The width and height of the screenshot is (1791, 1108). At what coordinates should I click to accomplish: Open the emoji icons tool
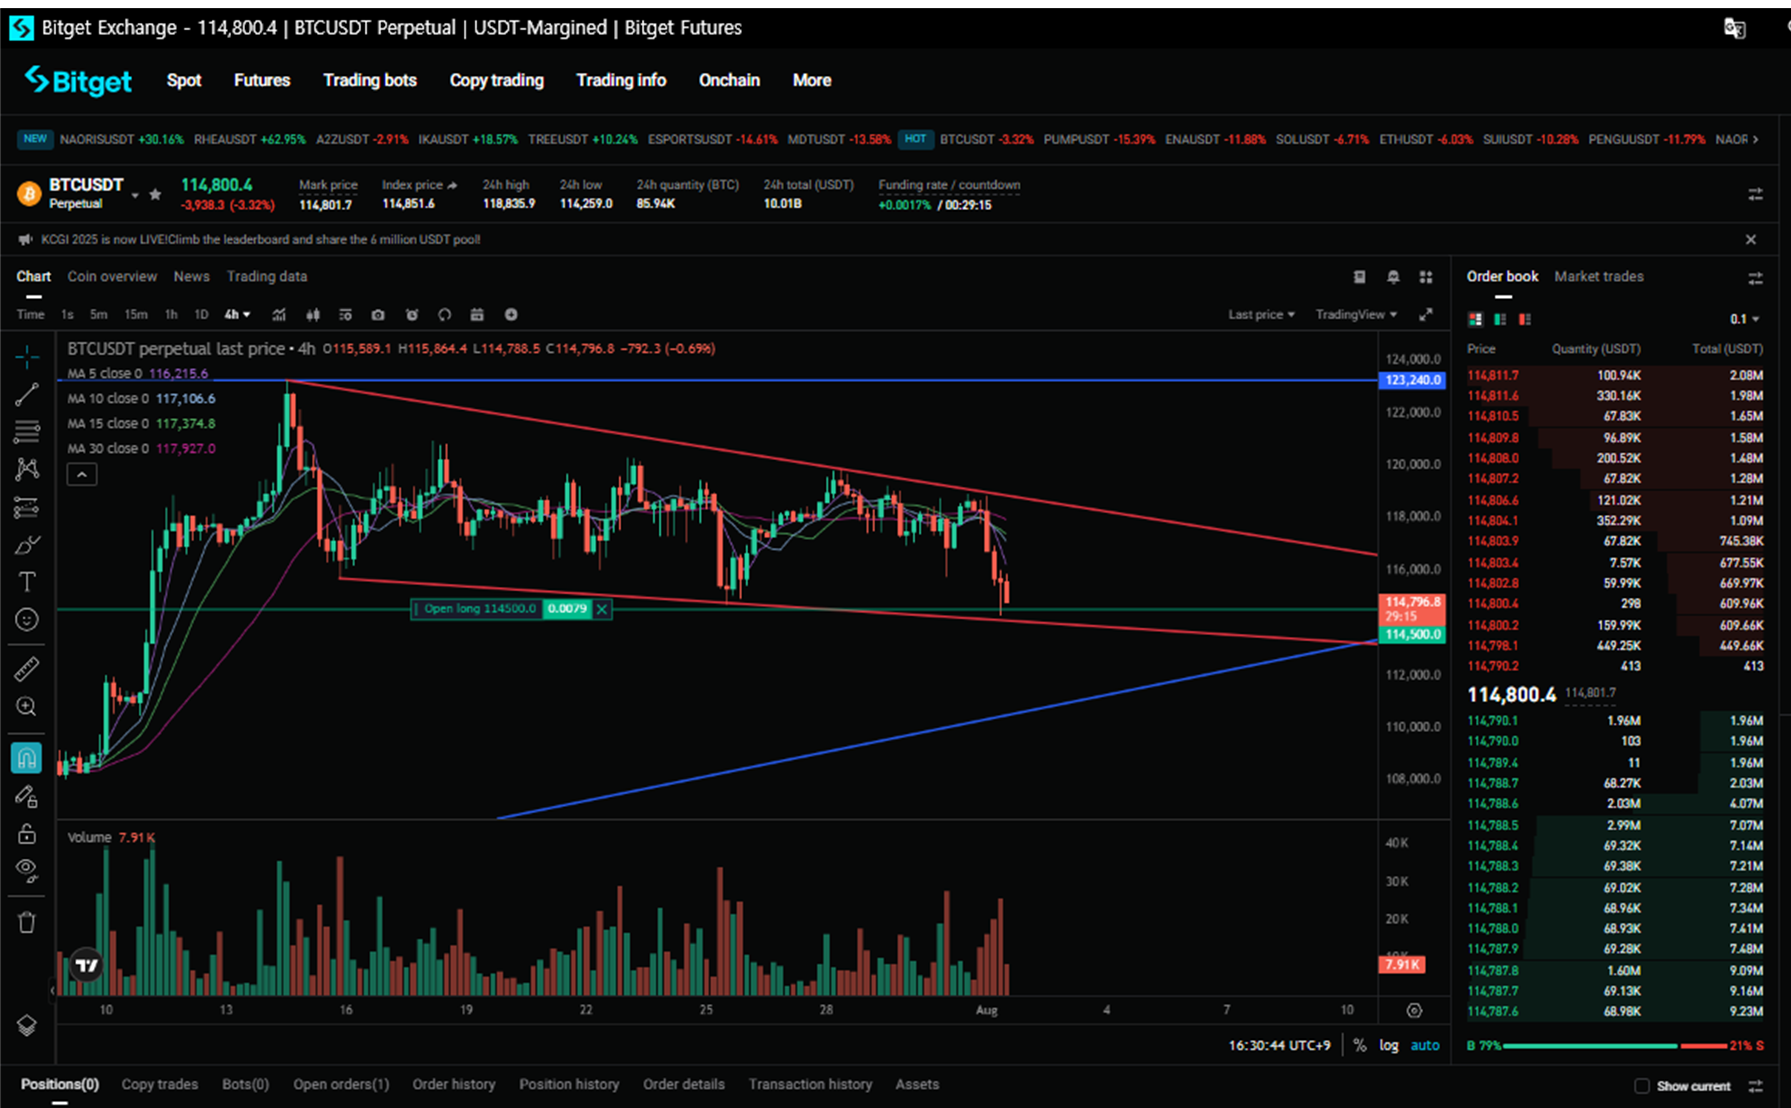(x=27, y=620)
